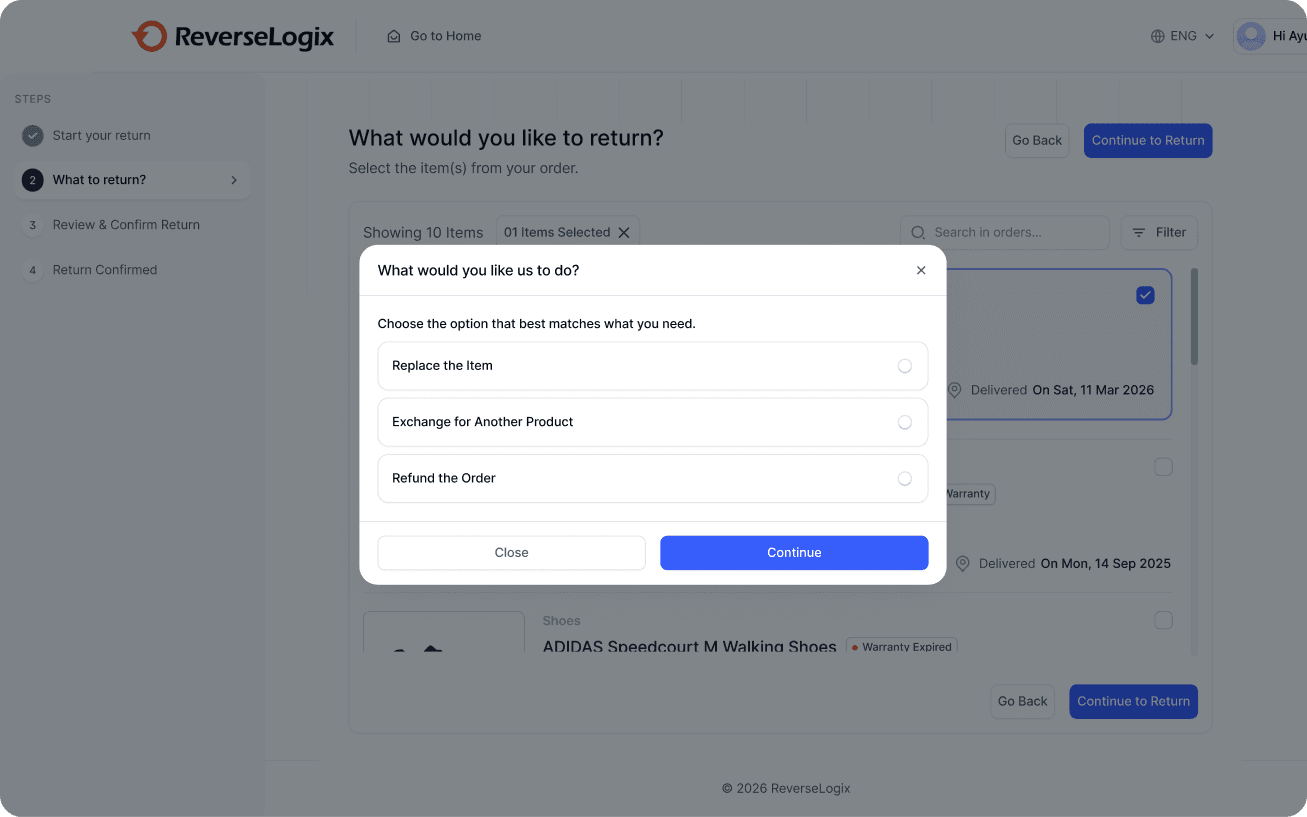
Task: Click the Close button in dialog
Action: 511,552
